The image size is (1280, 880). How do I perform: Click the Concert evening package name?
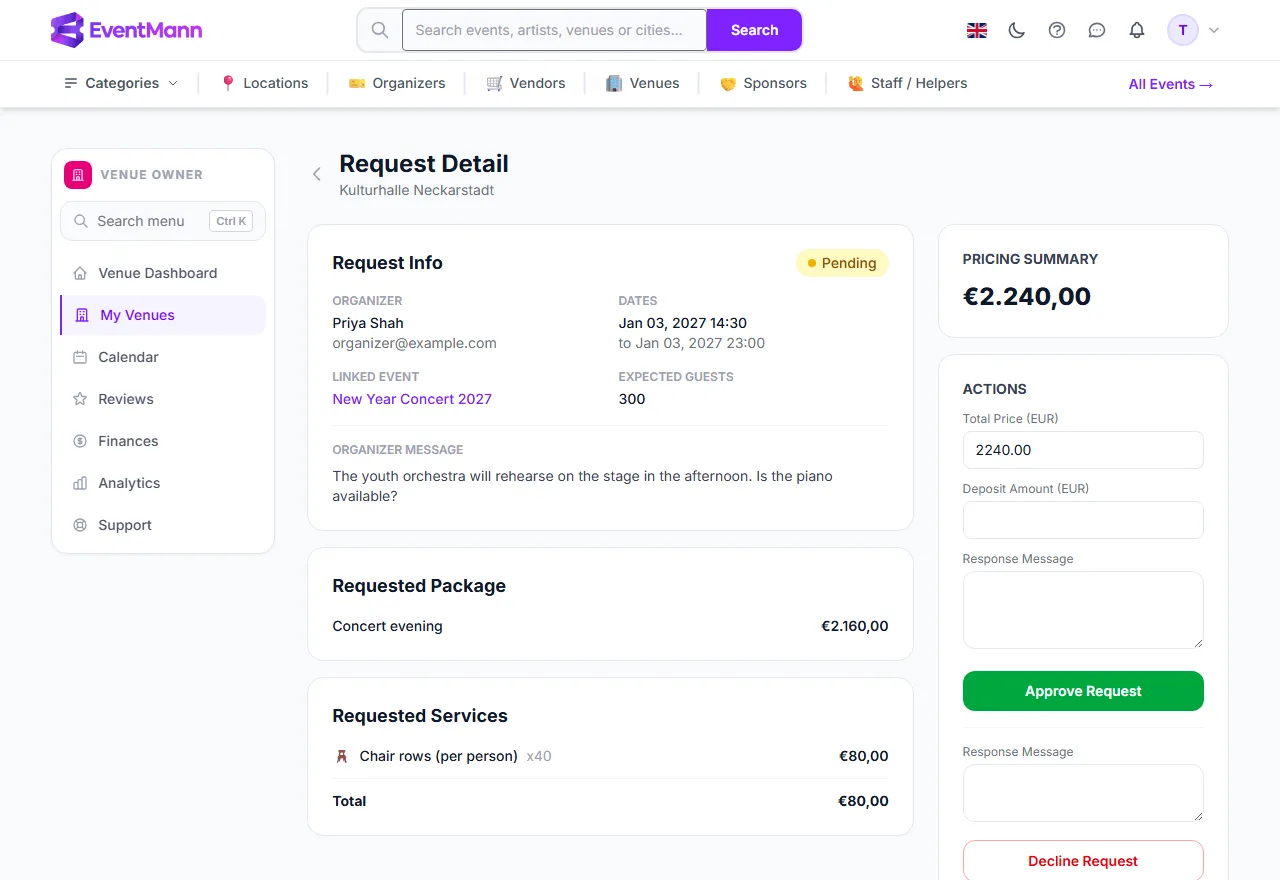[387, 626]
